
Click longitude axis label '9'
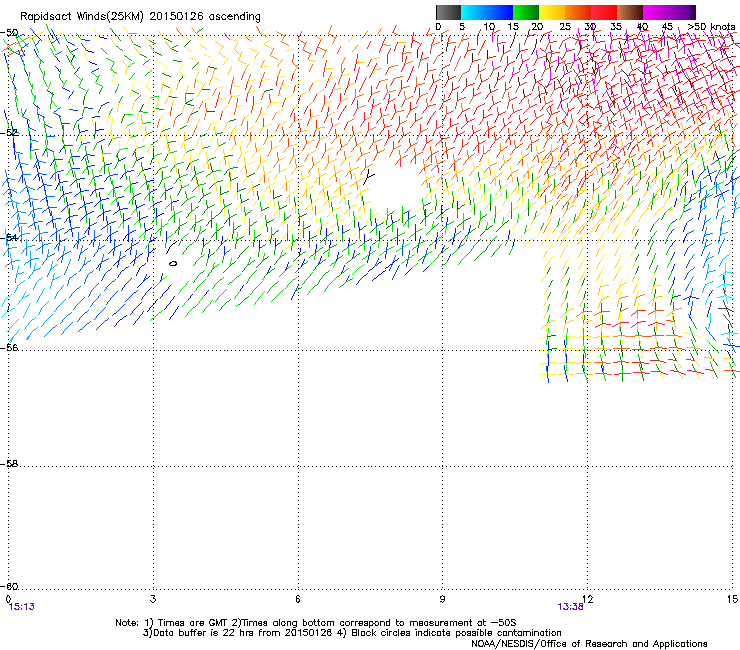(442, 599)
